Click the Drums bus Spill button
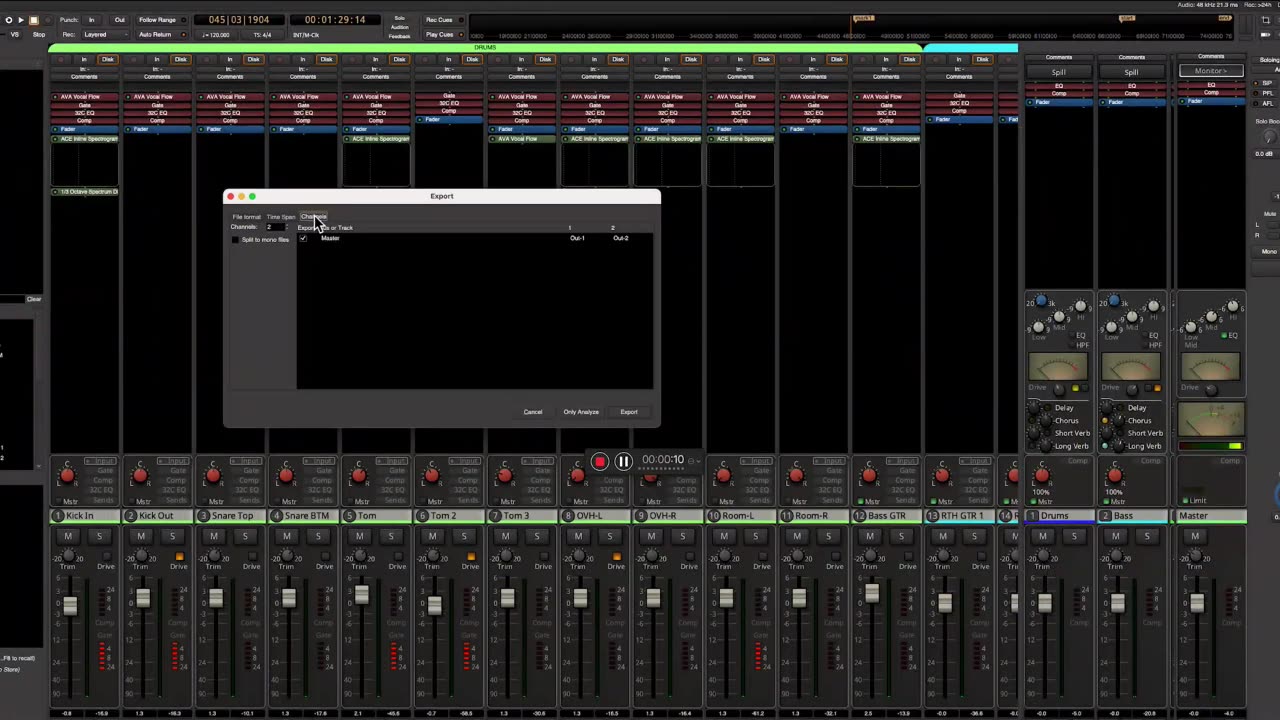 1058,72
